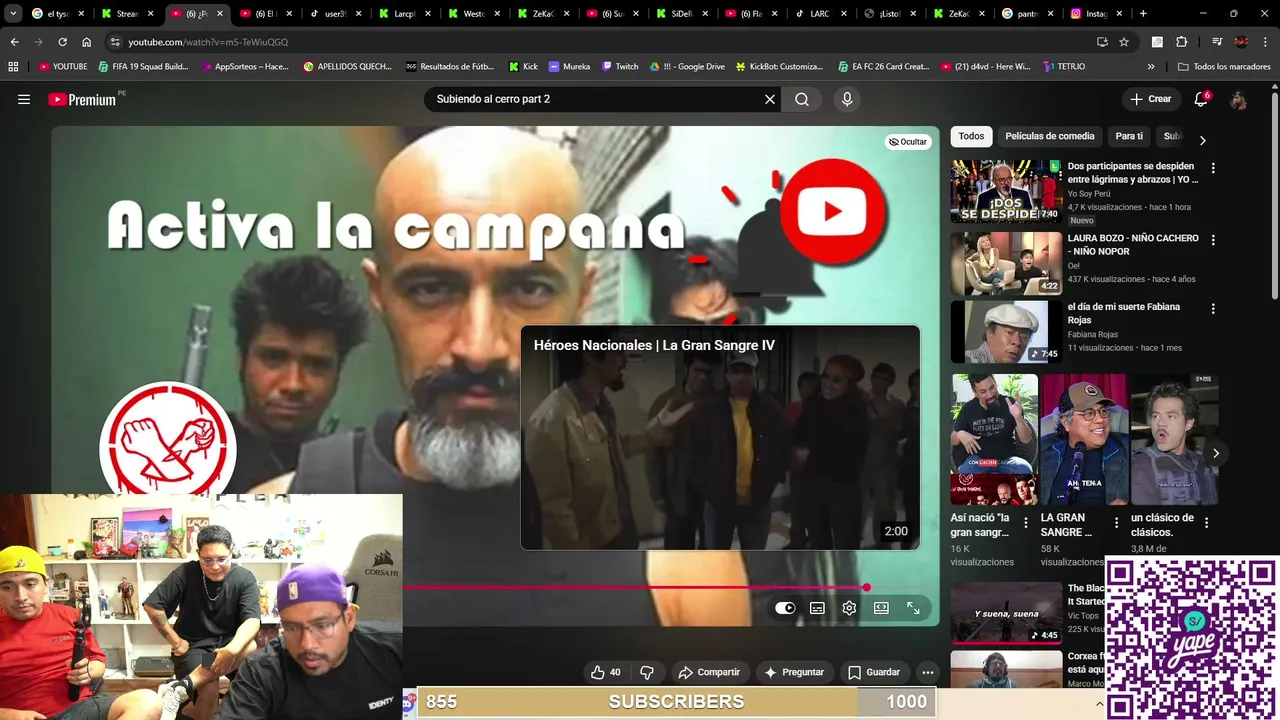Show hidden icons chevron in system tray
Image resolution: width=1280 pixels, height=720 pixels.
(x=1099, y=704)
